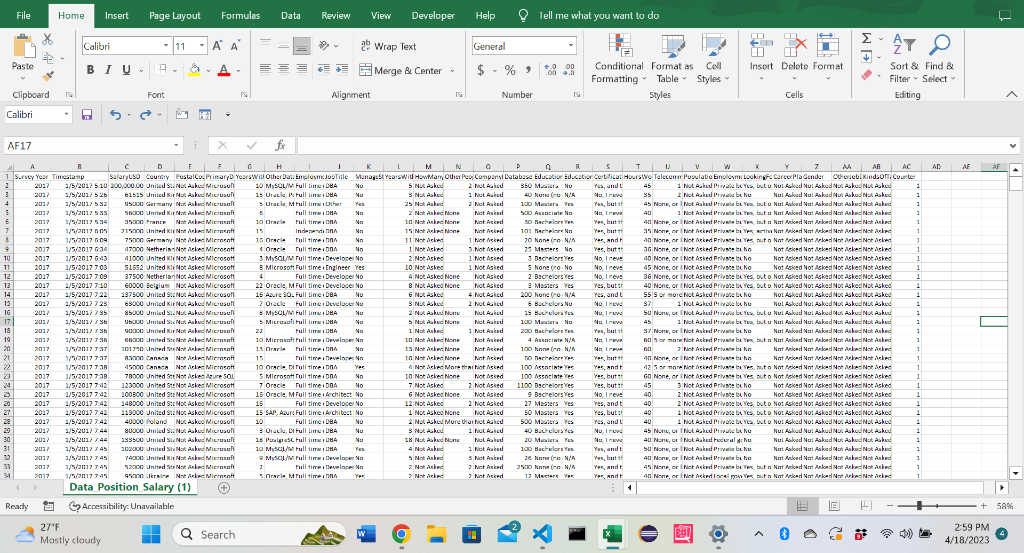
Task: Apply the Borders icon
Action: pos(160,70)
